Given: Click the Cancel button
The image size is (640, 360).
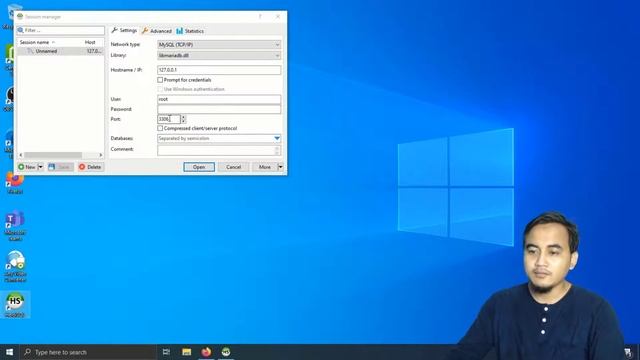Looking at the screenshot, I should point(233,167).
